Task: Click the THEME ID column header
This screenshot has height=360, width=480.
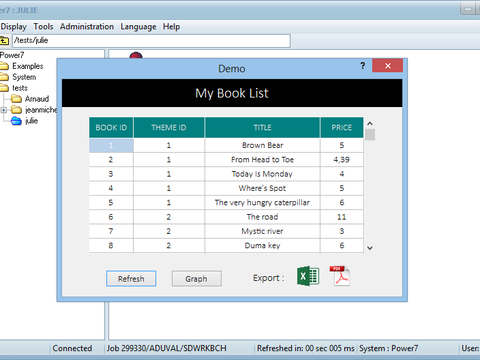Action: click(169, 127)
